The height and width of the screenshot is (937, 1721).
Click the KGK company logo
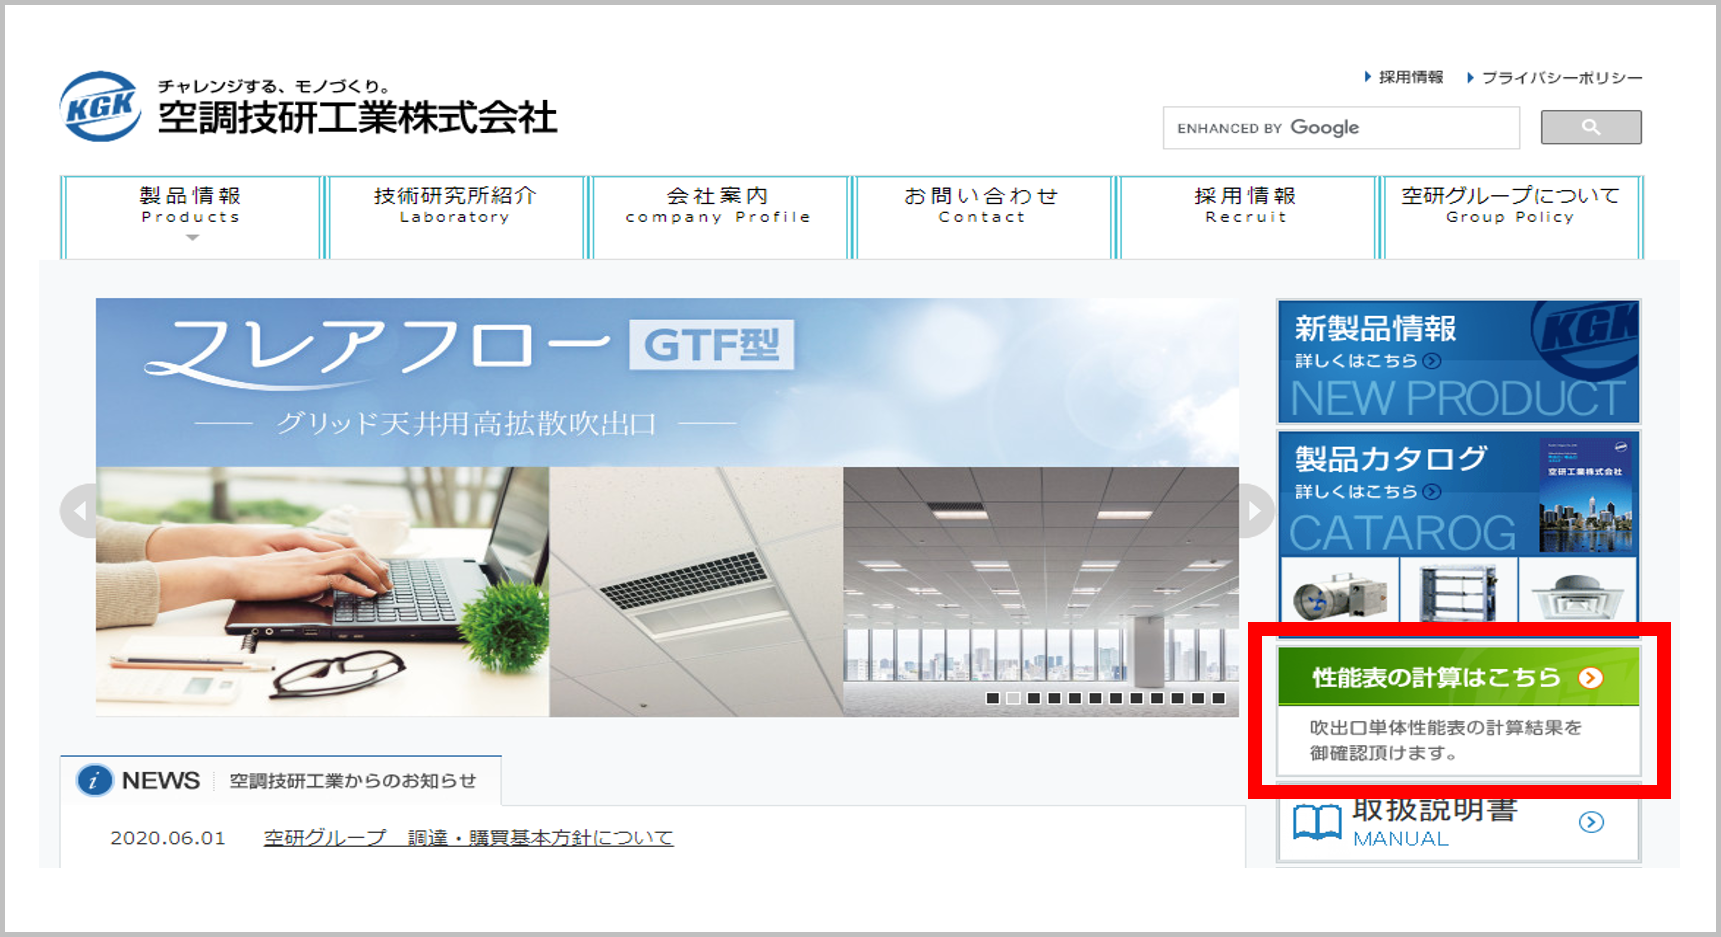tap(100, 106)
